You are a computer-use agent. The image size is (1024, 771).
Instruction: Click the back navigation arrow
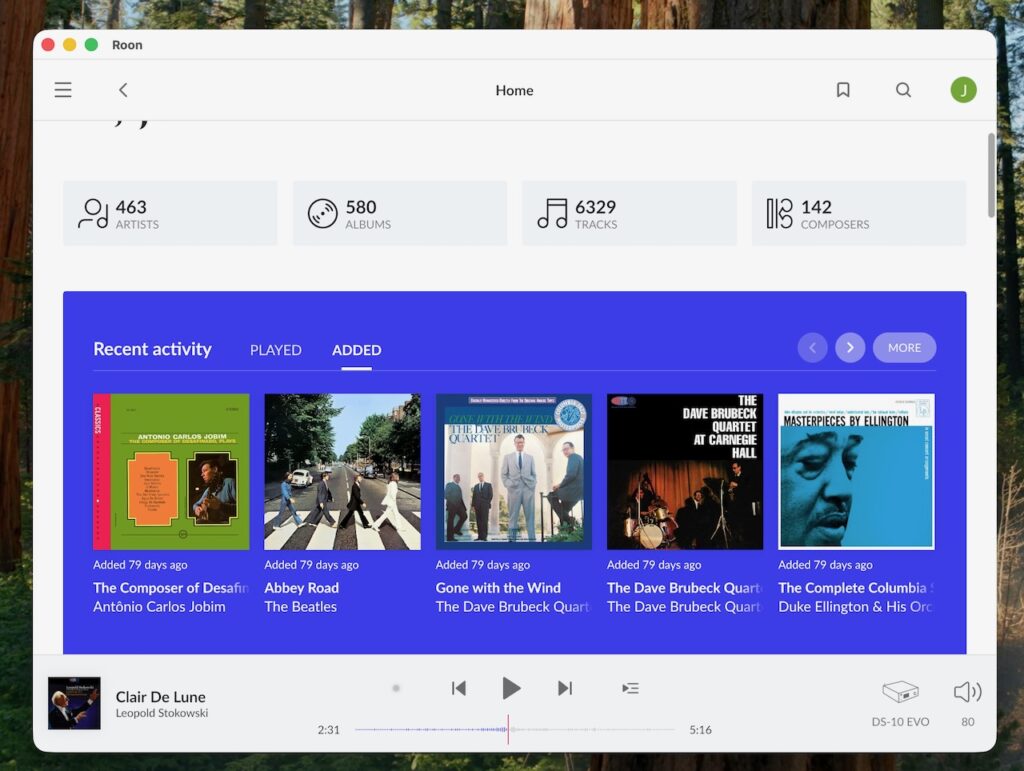(122, 89)
